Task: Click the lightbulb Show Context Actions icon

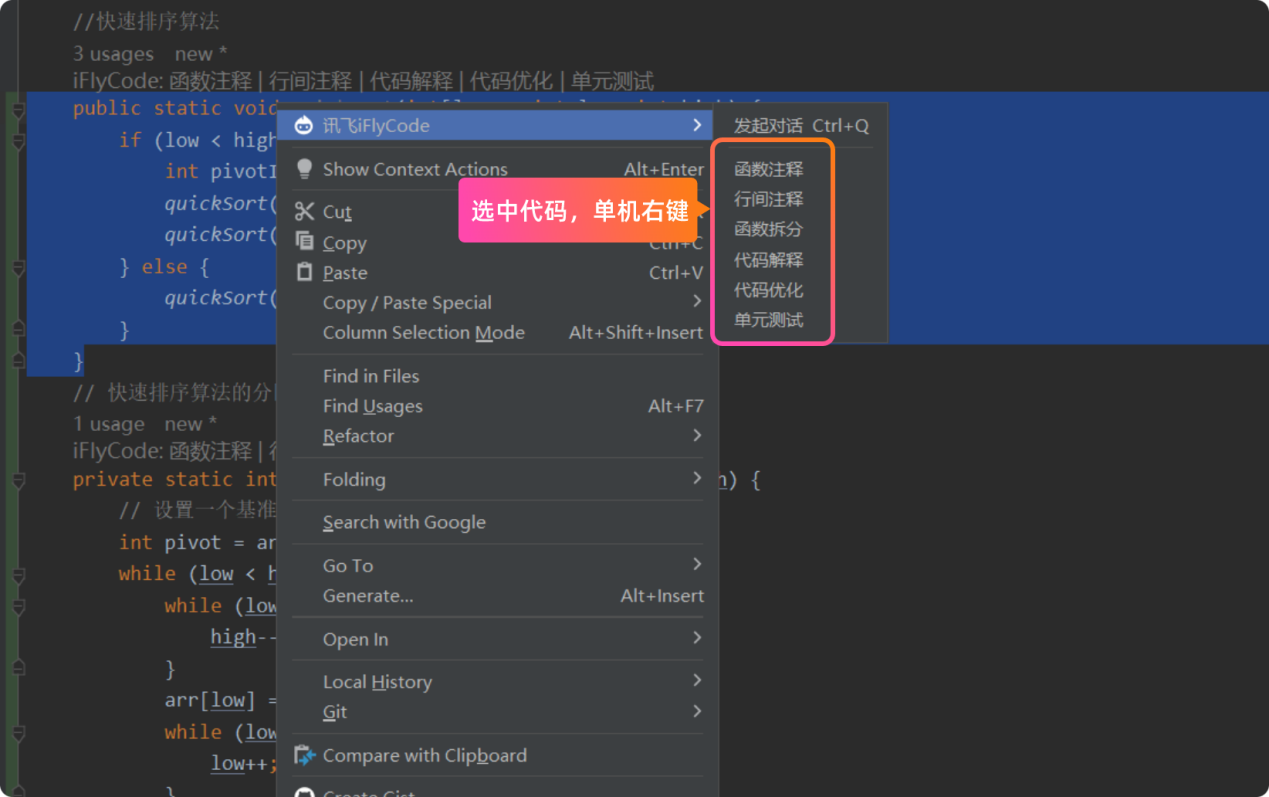Action: 305,169
